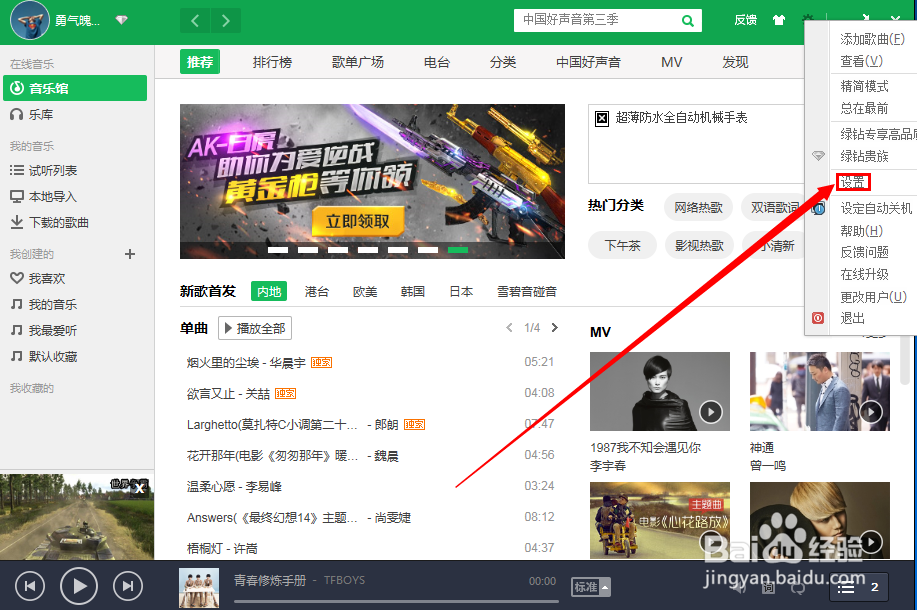Play the 1987我不知会遇见你 MV thumbnail
The height and width of the screenshot is (610, 917).
coord(660,391)
